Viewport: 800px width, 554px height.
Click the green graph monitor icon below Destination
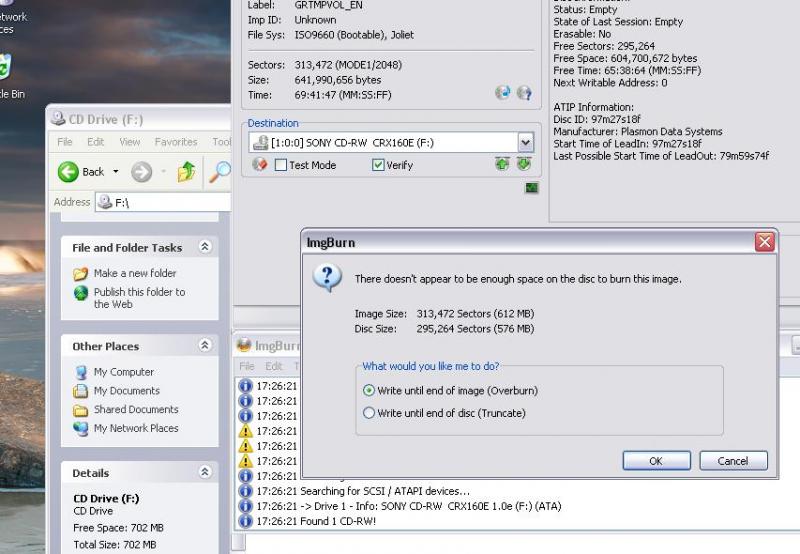[531, 187]
